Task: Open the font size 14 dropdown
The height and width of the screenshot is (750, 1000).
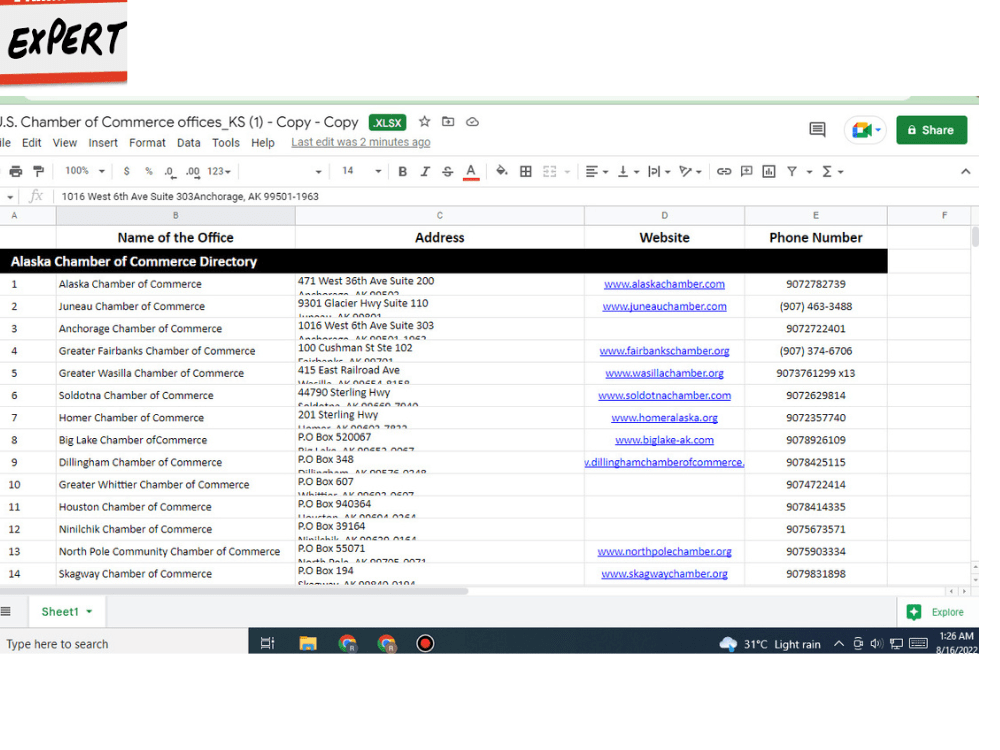Action: click(361, 171)
